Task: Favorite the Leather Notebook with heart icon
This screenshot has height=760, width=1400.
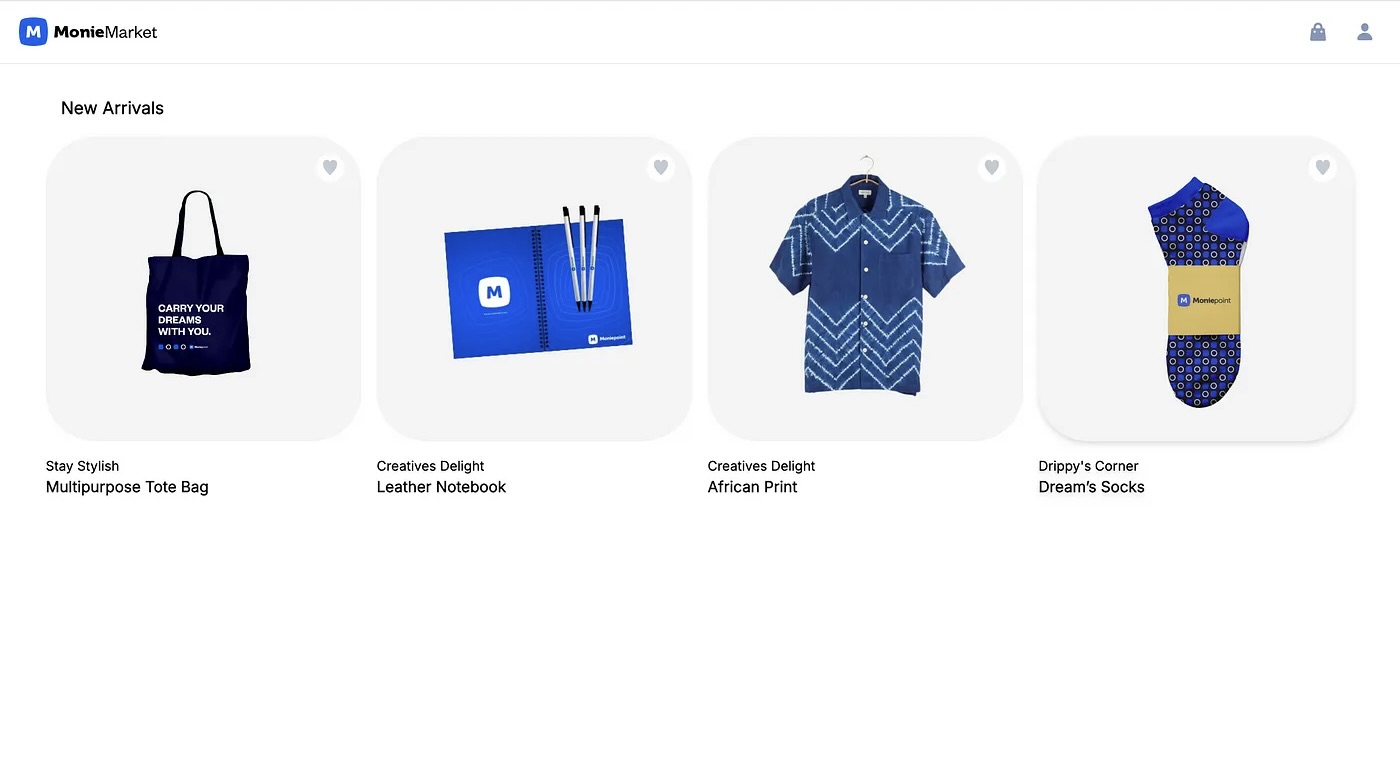Action: tap(661, 167)
